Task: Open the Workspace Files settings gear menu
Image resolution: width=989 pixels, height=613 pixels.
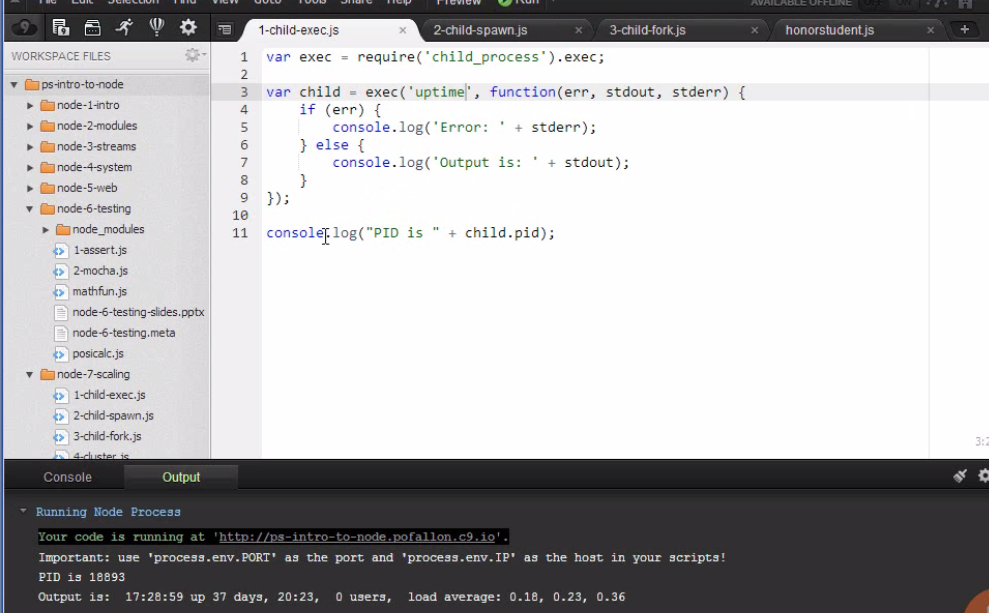Action: [195, 55]
